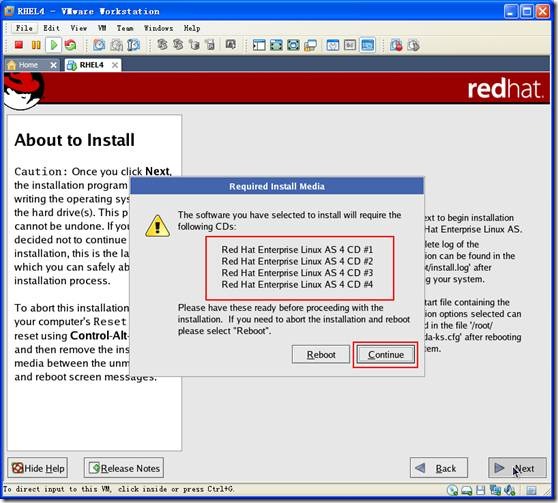This screenshot has width=558, height=503.
Task: Toggle the sidebar view toolbar icon
Action: pyautogui.click(x=259, y=45)
